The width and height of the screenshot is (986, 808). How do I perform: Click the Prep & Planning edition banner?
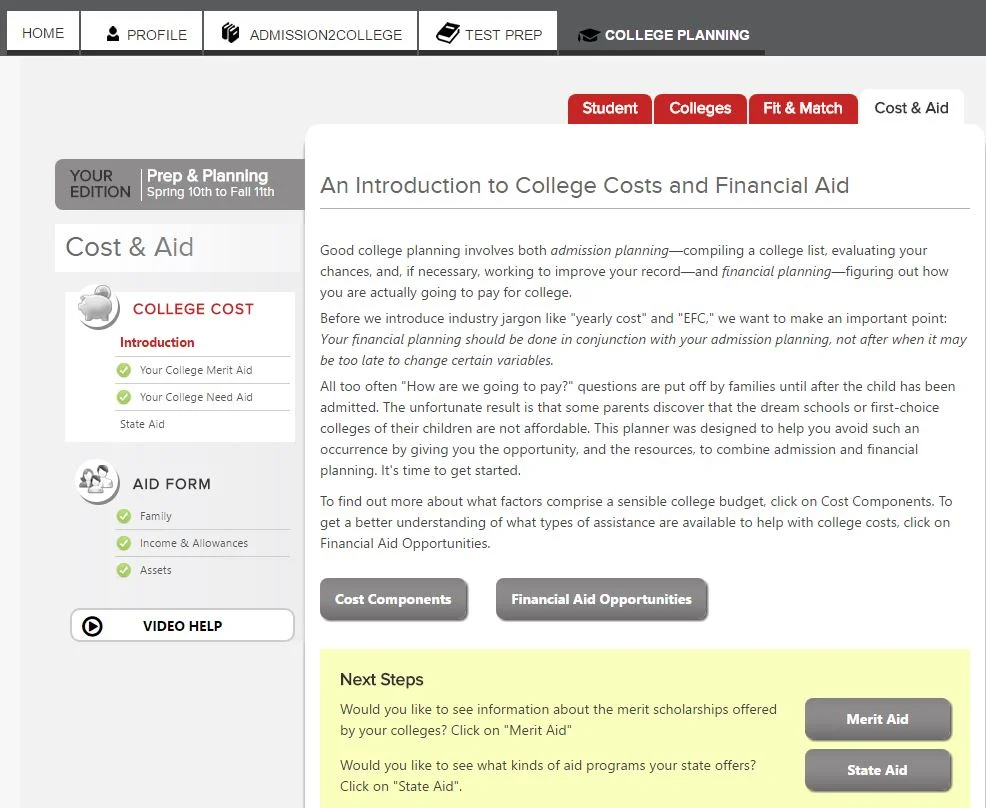point(180,184)
